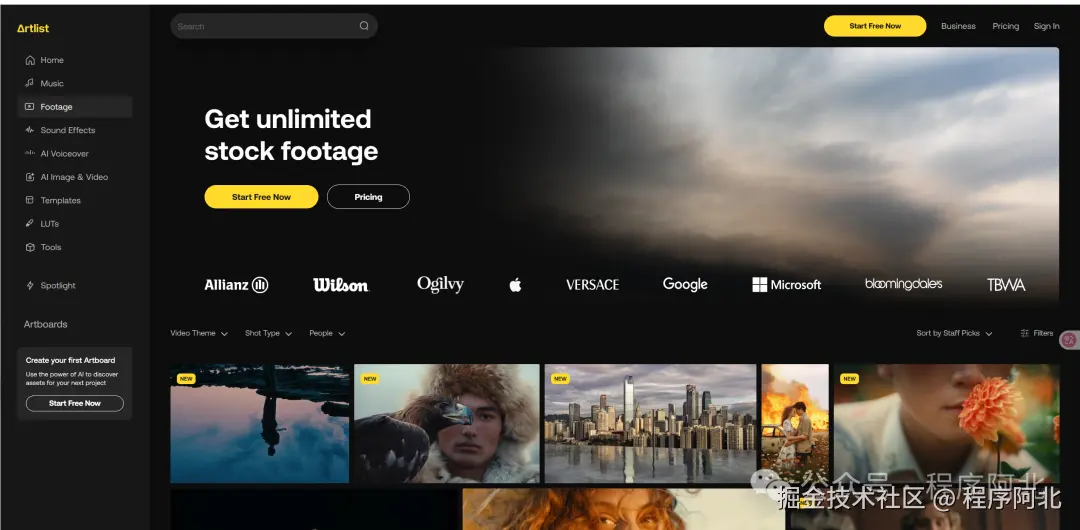Open the city skyline thumbnail
This screenshot has height=530, width=1080.
point(650,423)
